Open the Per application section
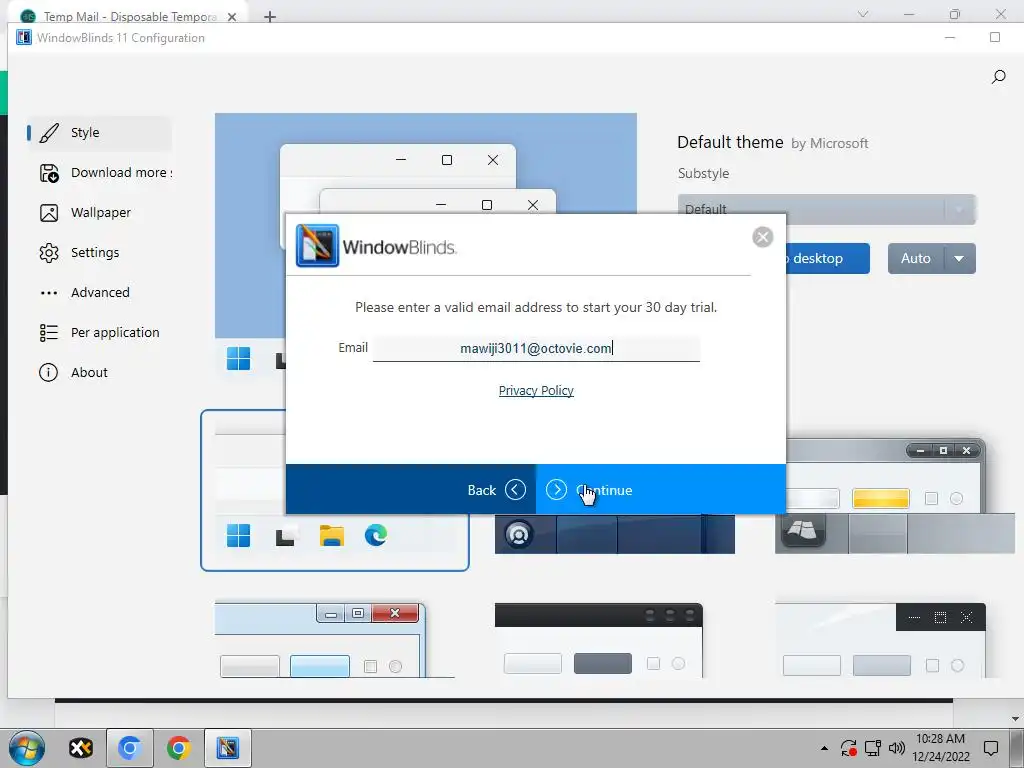1024x768 pixels. (99, 332)
